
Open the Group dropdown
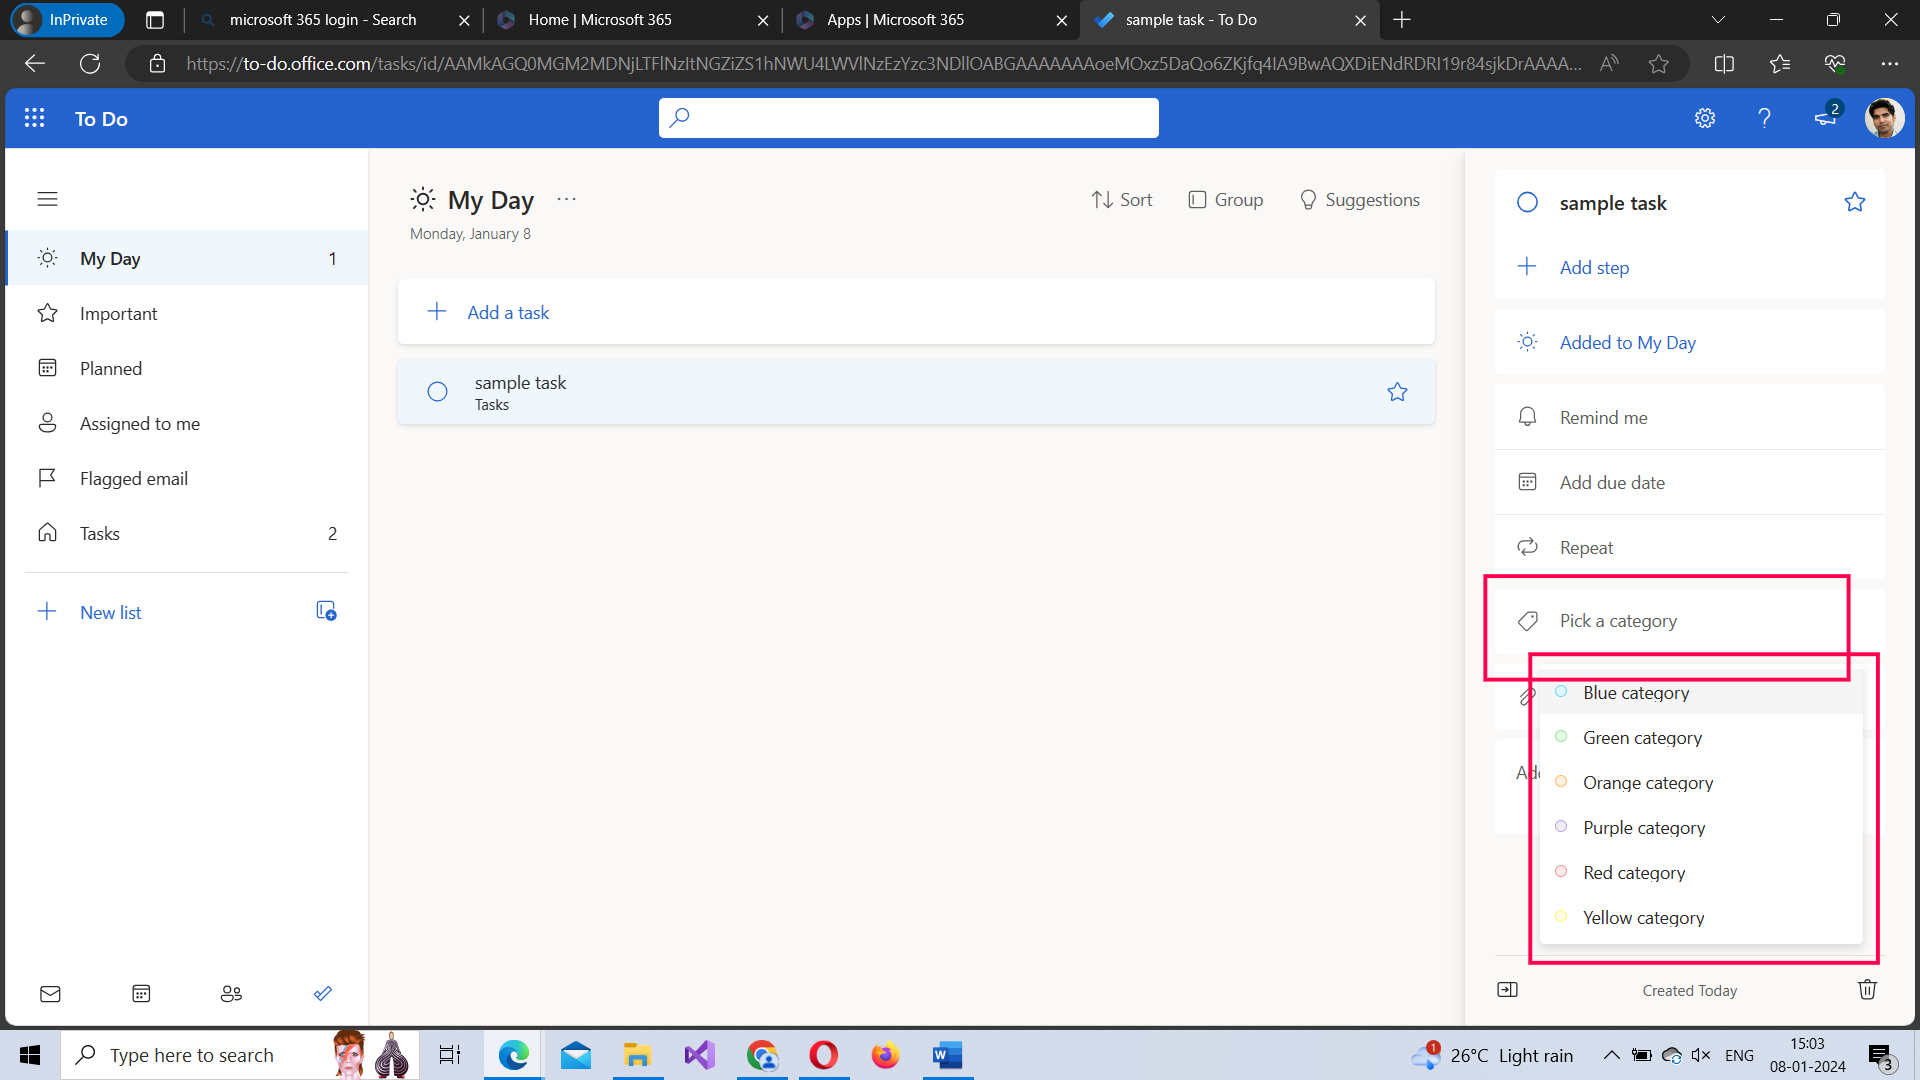tap(1225, 199)
